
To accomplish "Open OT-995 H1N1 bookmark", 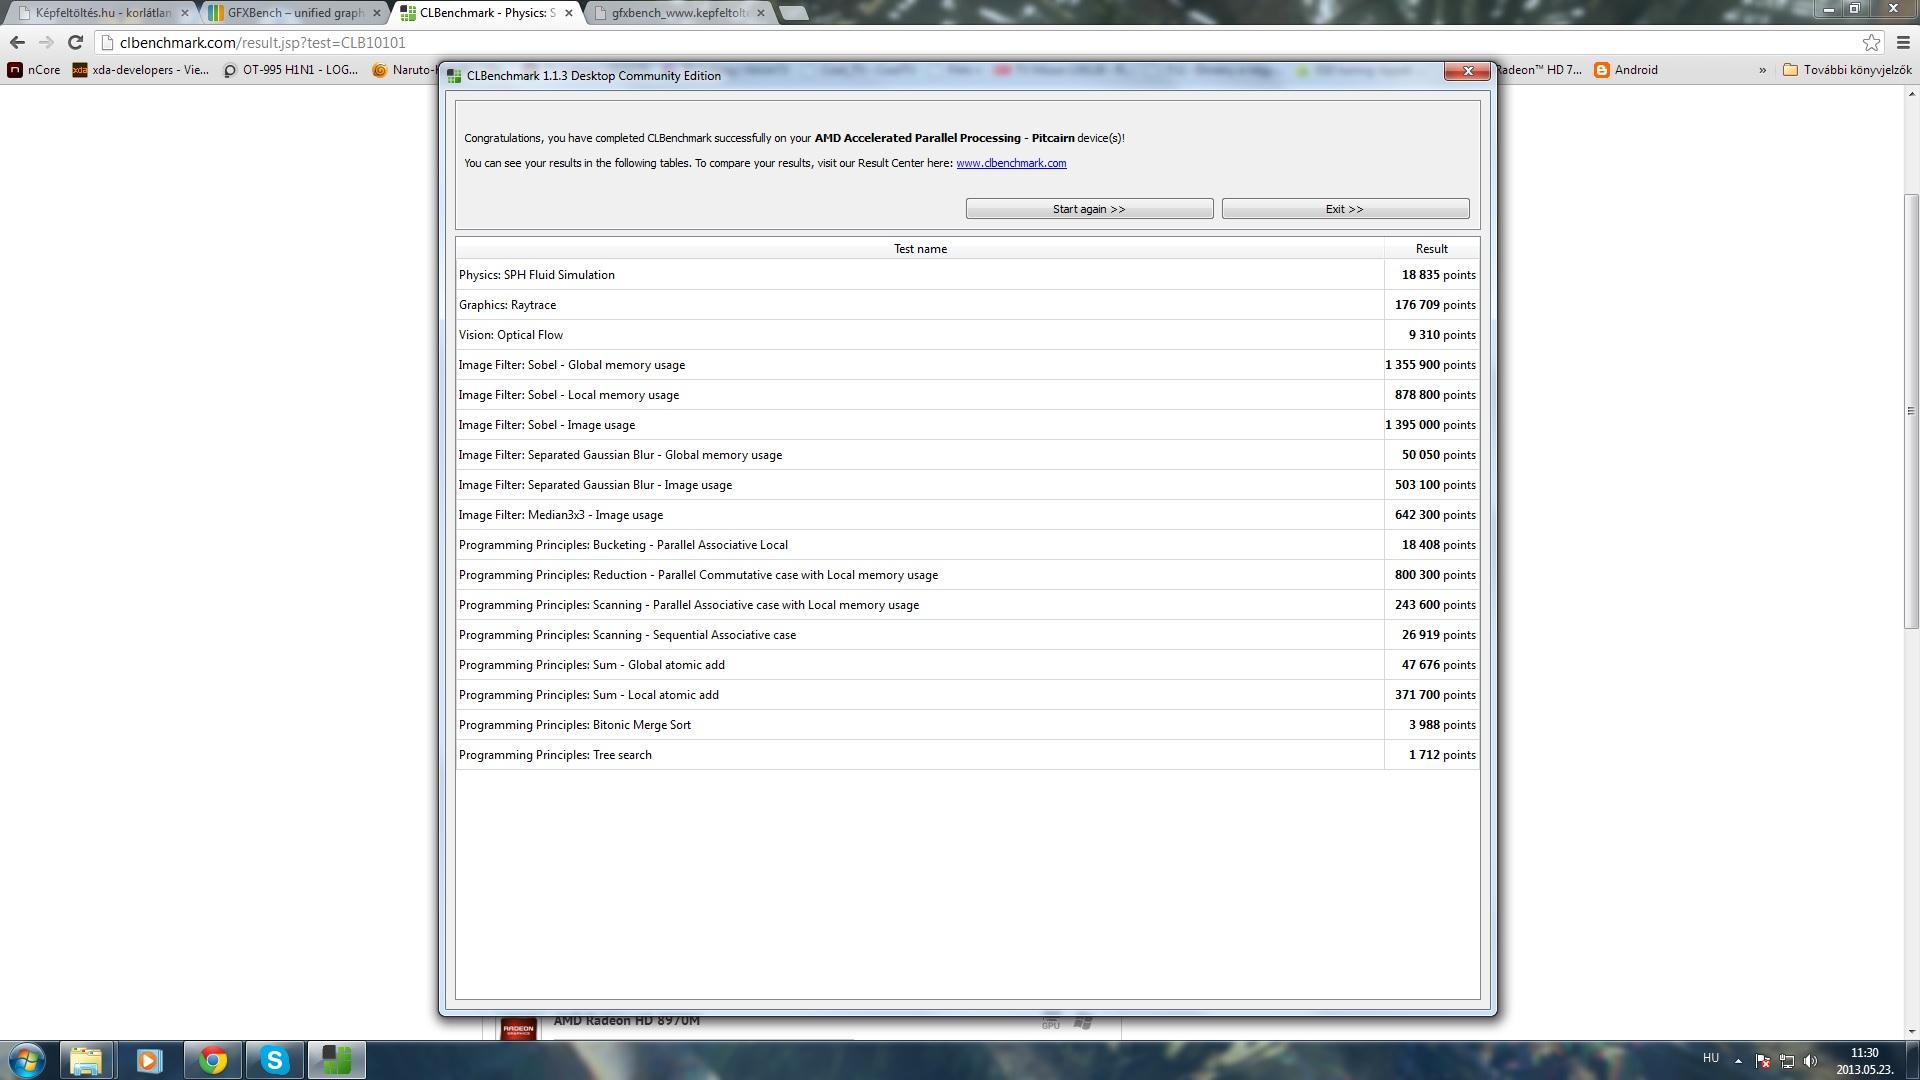I will coord(290,70).
